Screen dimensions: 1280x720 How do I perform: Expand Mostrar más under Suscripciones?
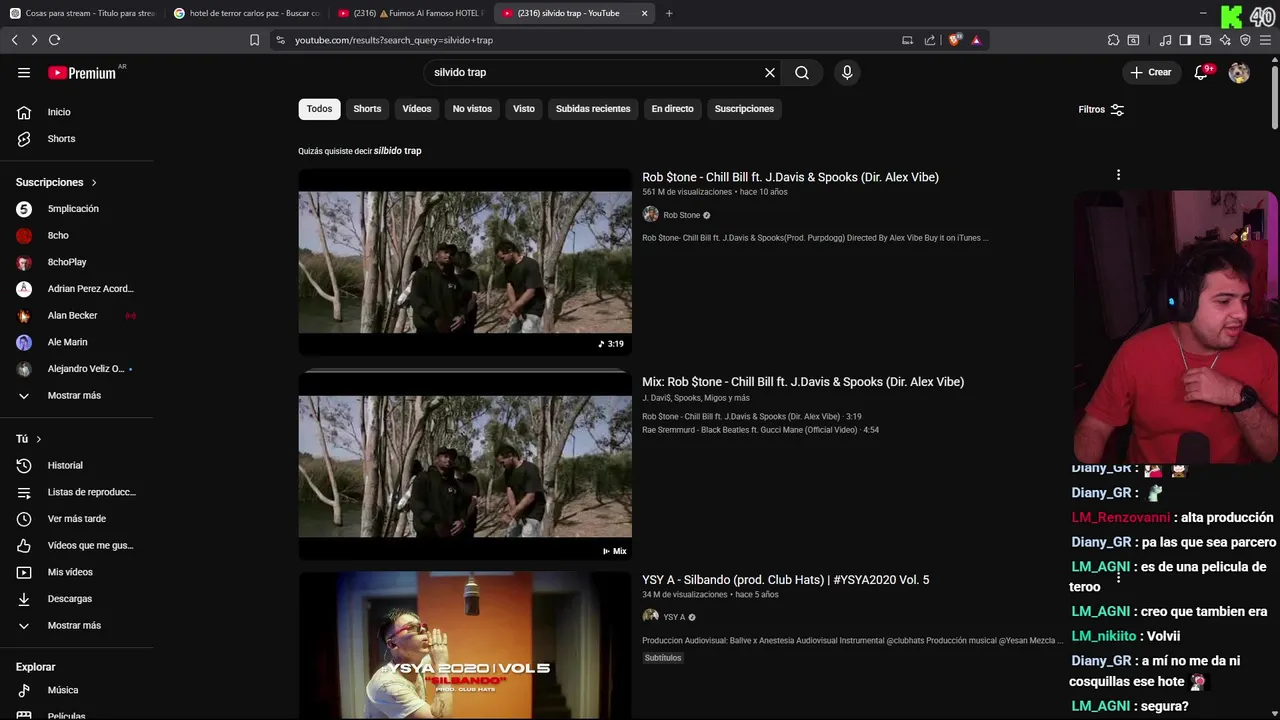point(76,395)
